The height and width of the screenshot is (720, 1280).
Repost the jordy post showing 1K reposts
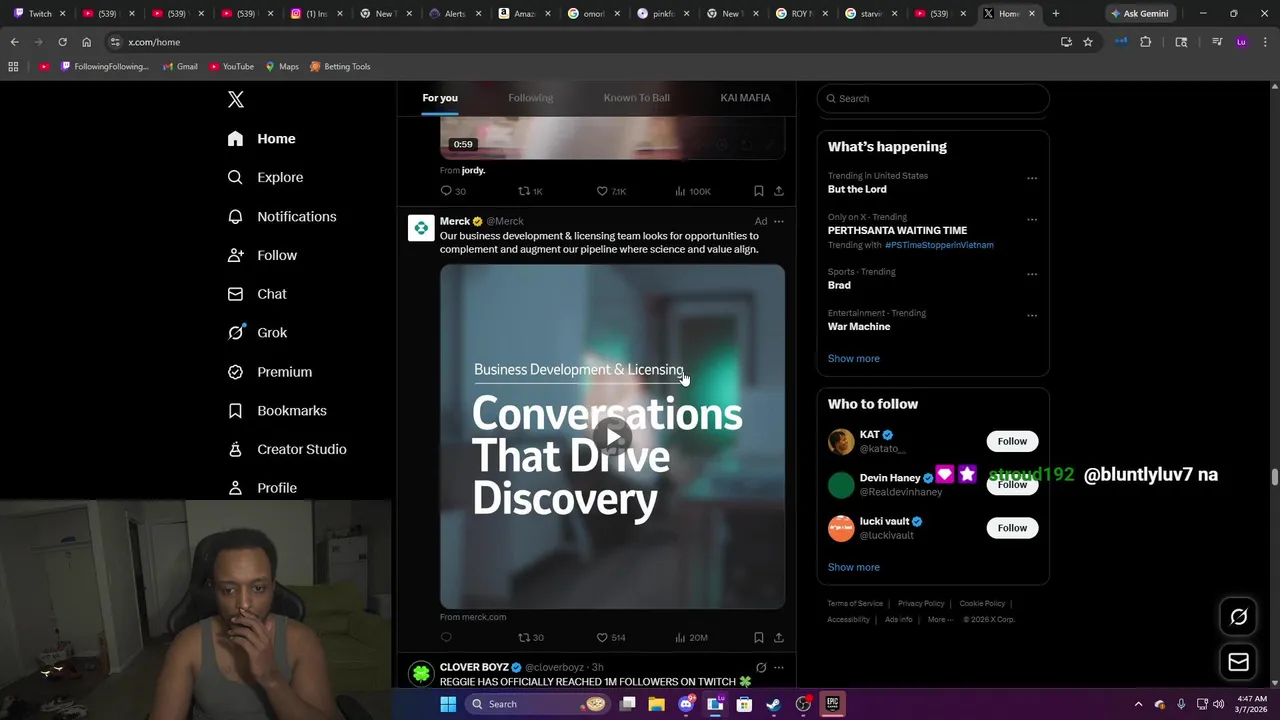click(x=530, y=191)
